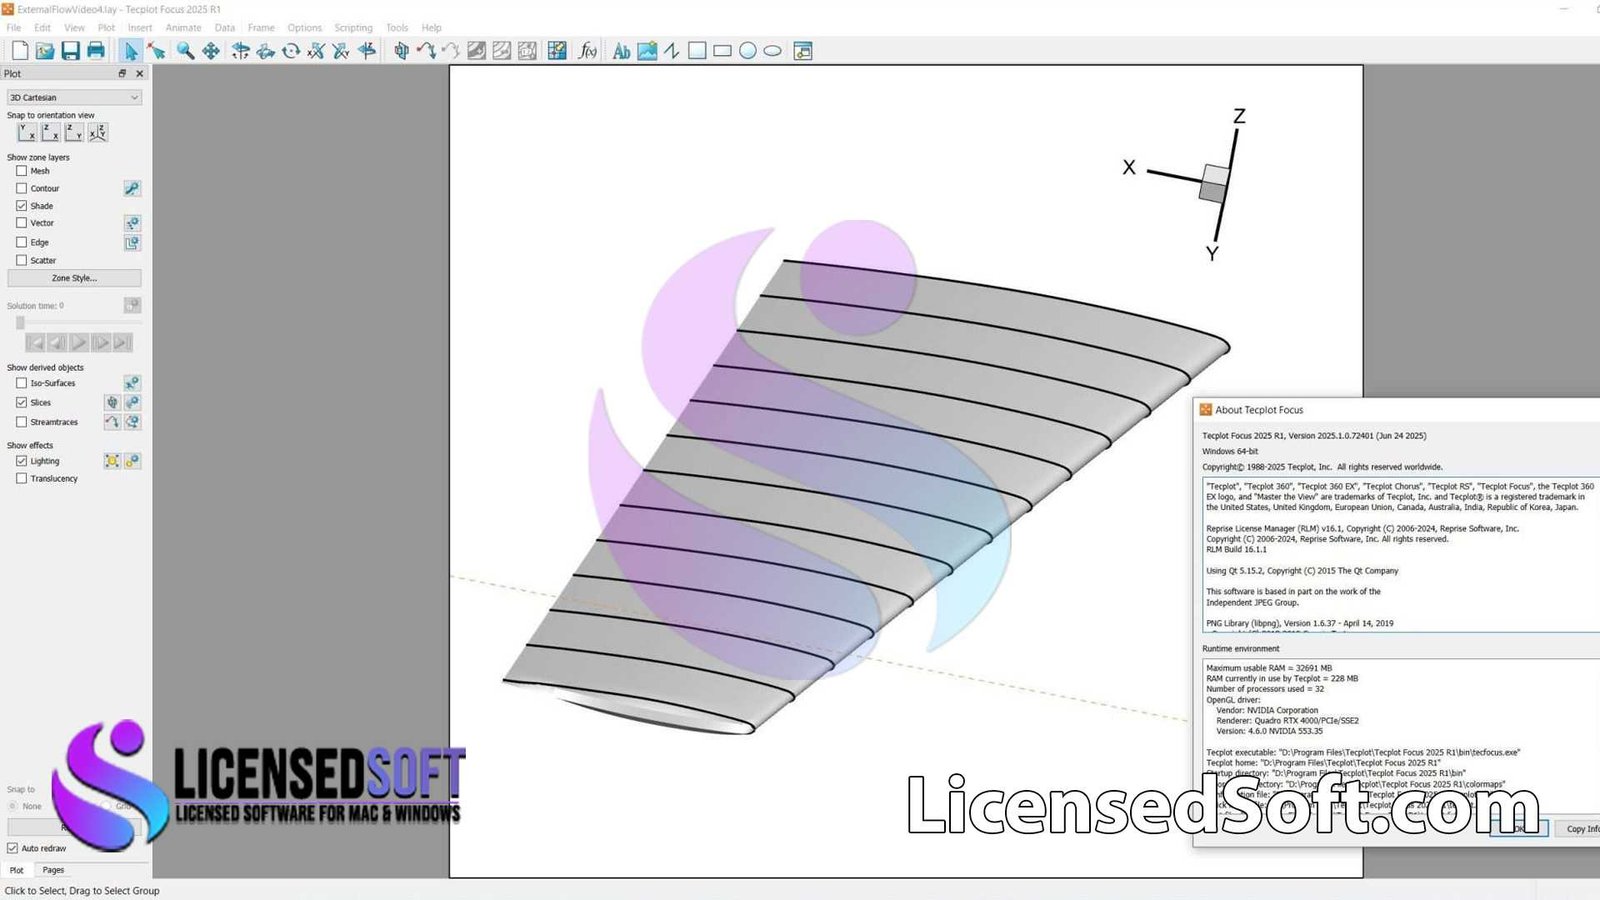Enable the Translucency effect
Screen dimensions: 1600x900
pyautogui.click(x=21, y=478)
